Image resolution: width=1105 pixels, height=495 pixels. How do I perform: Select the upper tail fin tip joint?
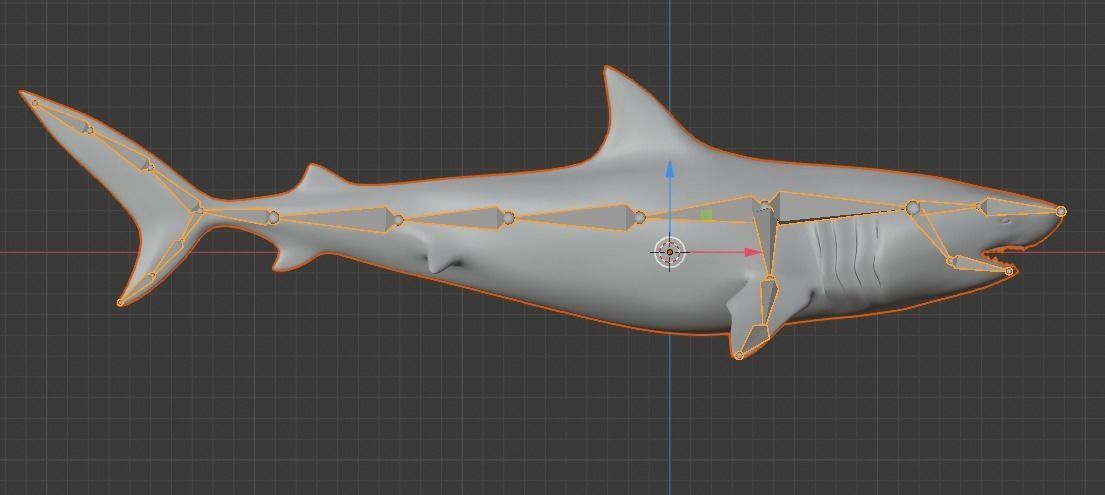tap(35, 103)
